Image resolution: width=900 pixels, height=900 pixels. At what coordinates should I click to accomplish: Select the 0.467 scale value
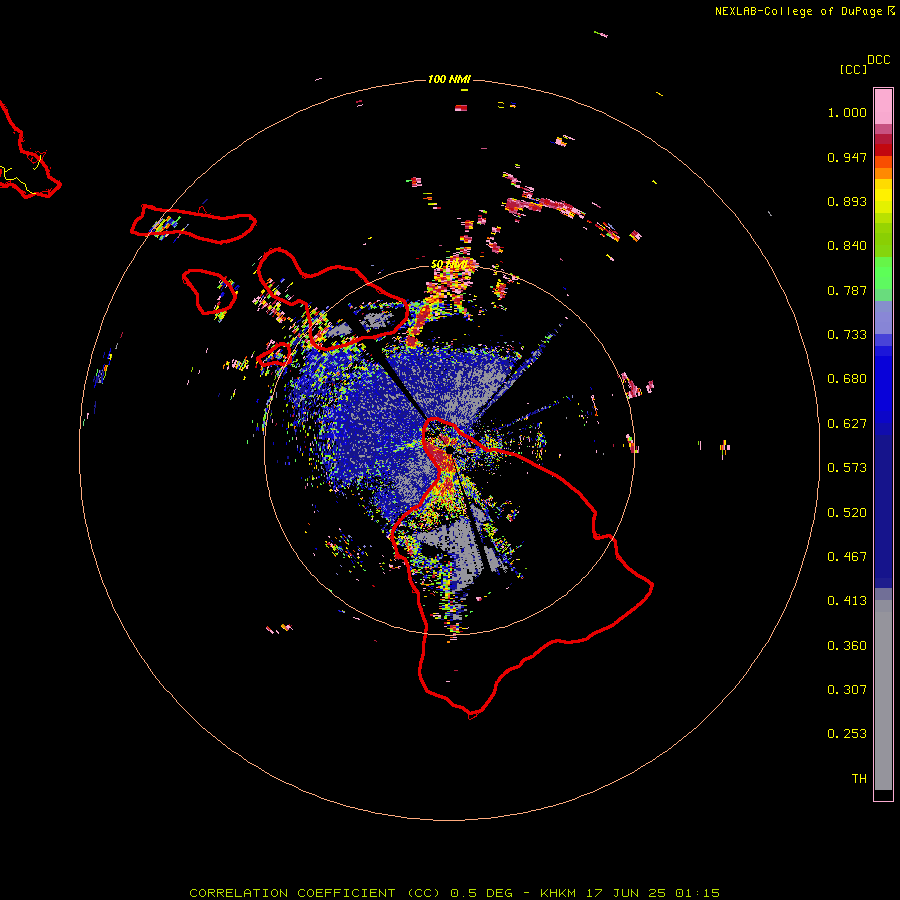[x=847, y=557]
